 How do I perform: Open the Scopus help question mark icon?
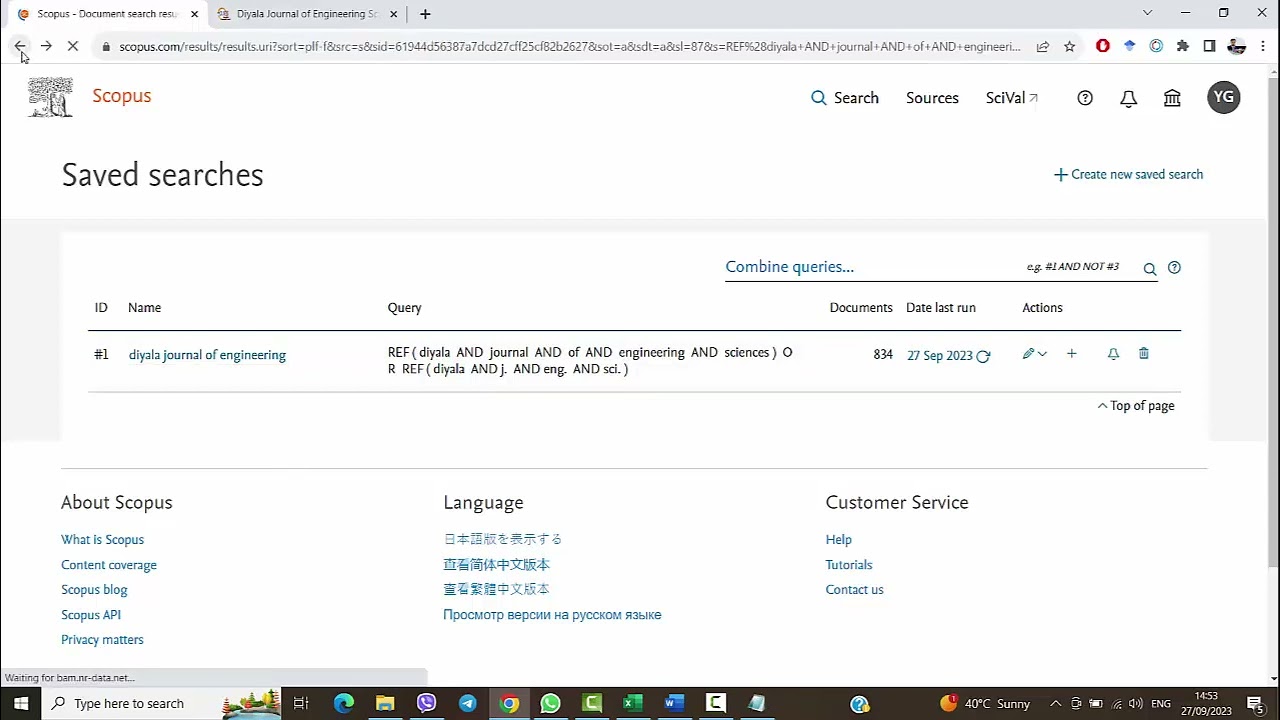[x=1085, y=98]
